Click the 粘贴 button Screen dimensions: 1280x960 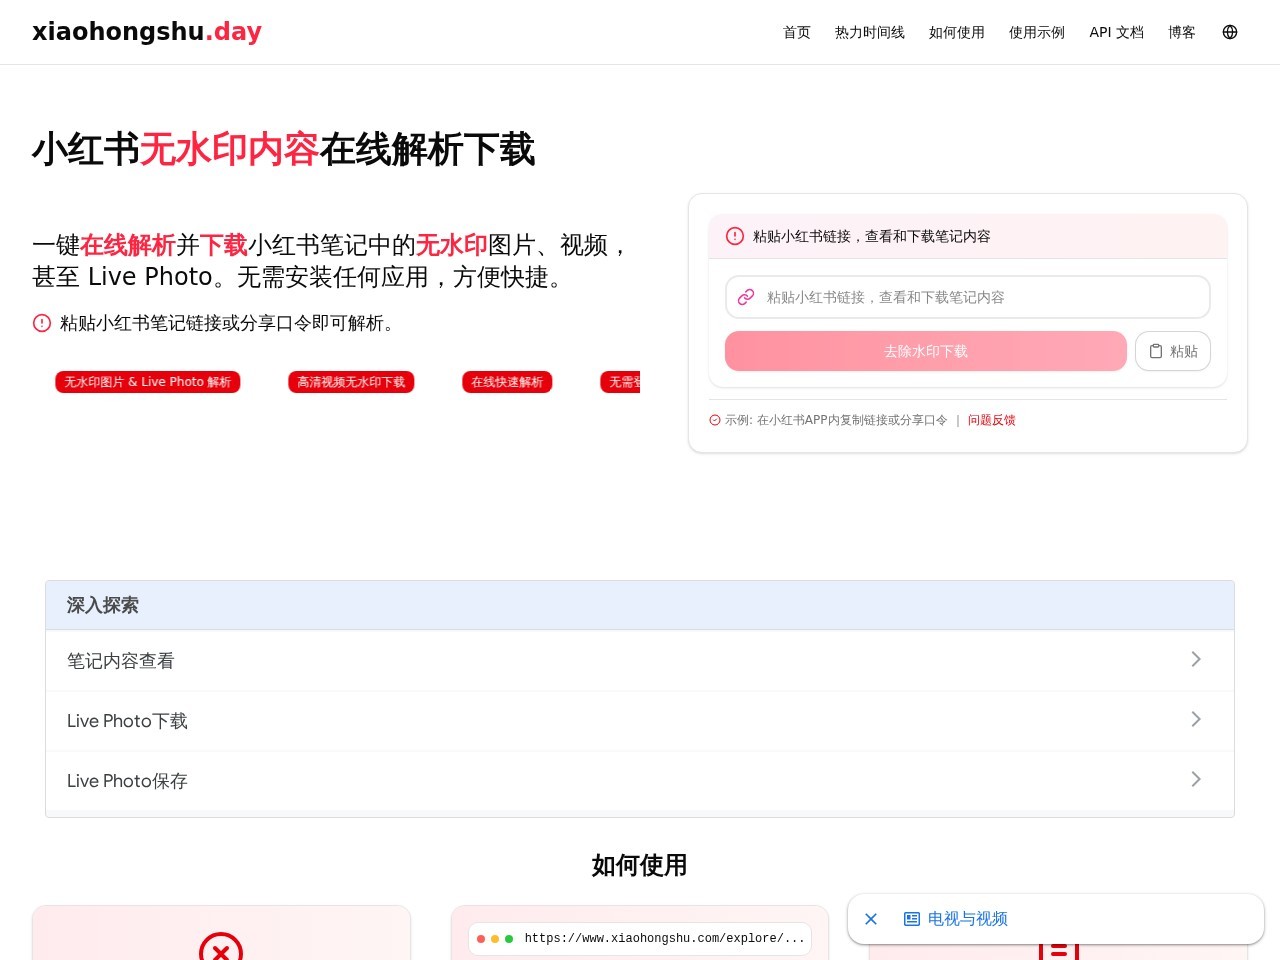tap(1173, 351)
